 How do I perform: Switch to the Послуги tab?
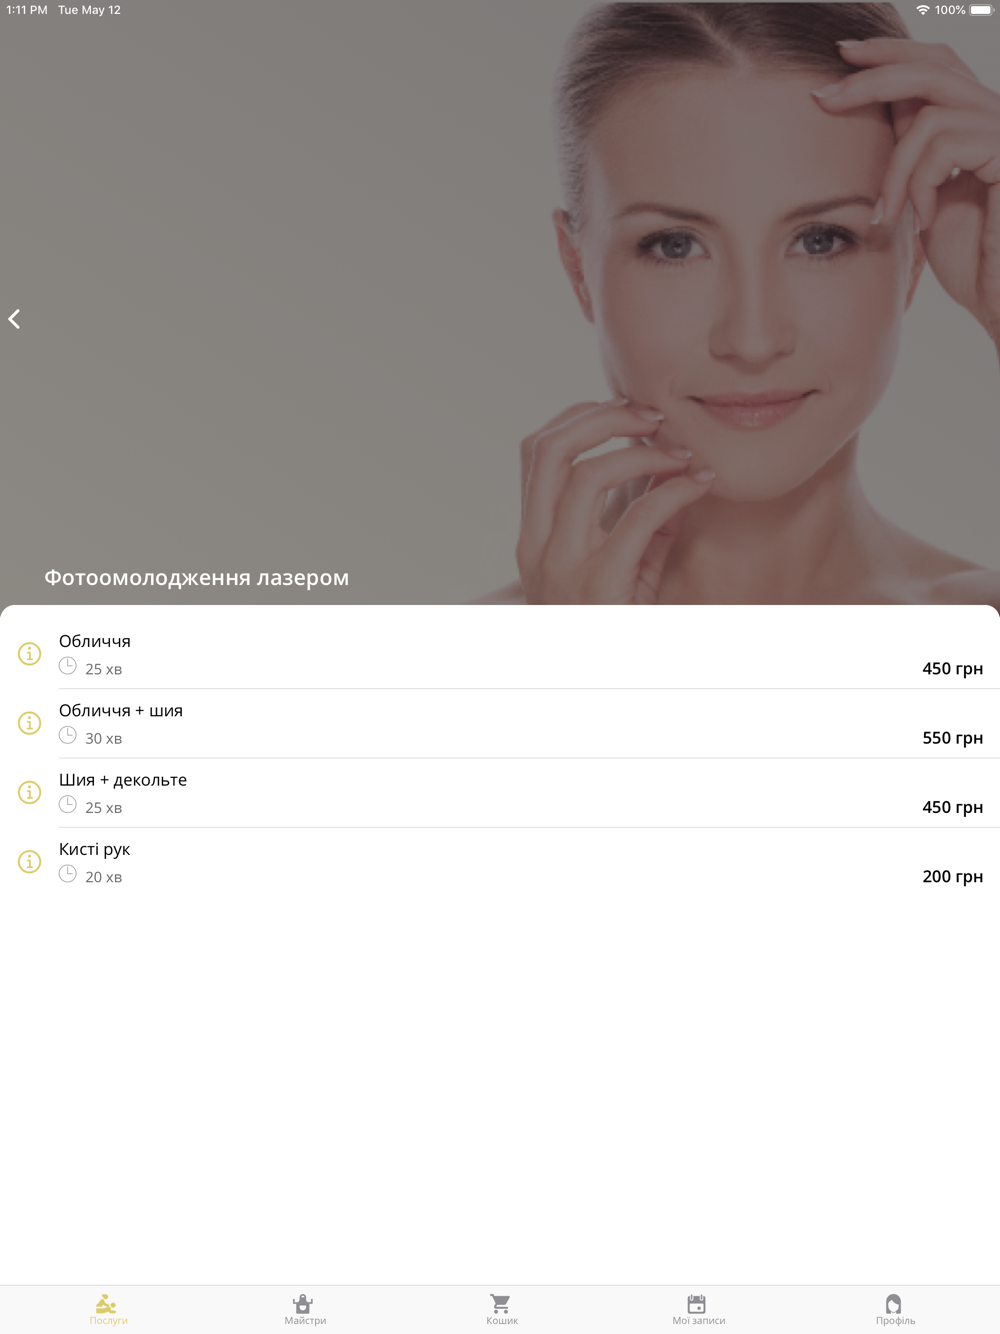108,1309
